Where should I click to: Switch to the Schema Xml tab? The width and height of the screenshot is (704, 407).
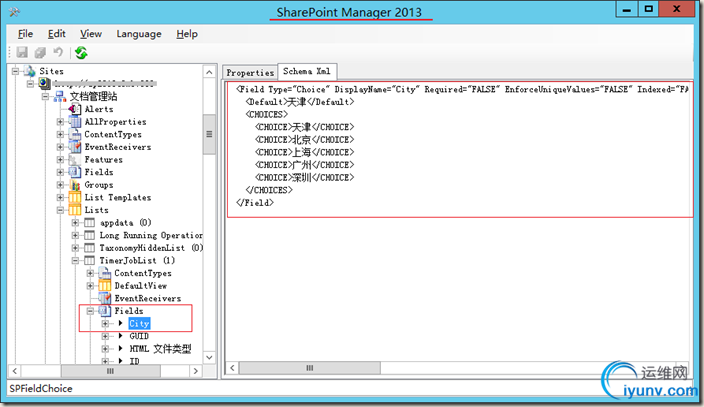[x=308, y=72]
